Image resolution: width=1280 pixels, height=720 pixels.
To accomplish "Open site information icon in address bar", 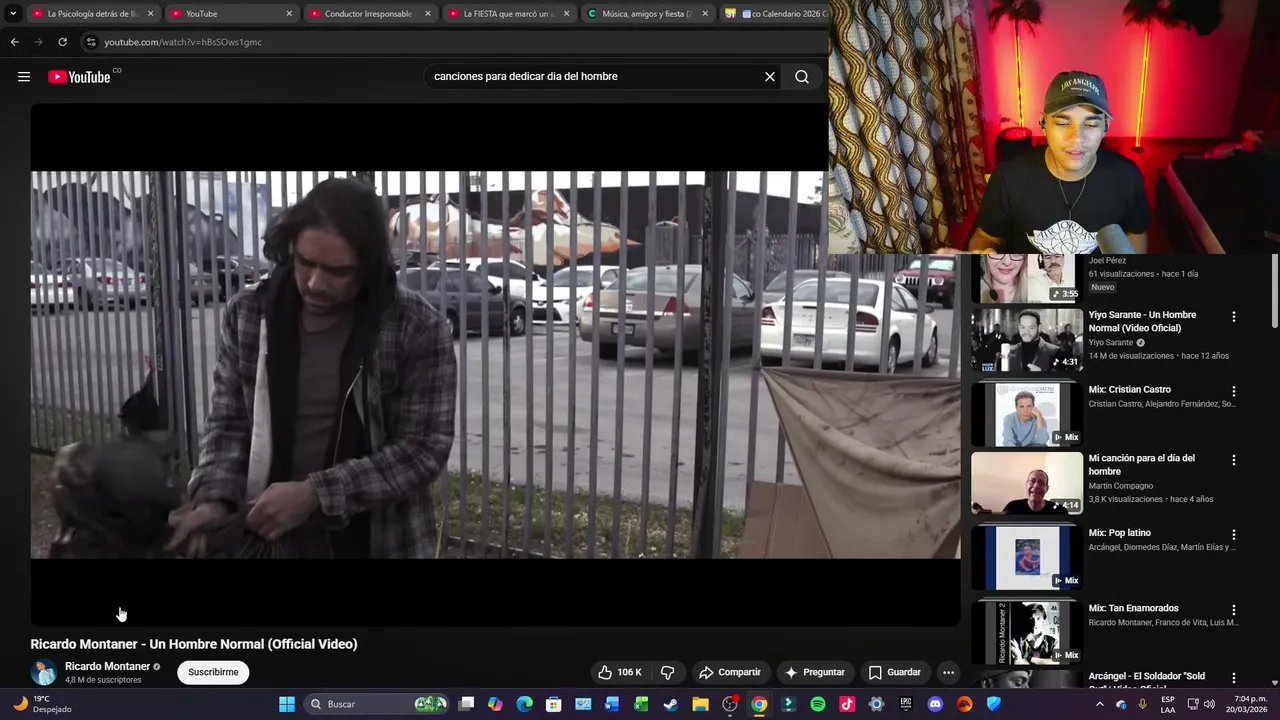I will (91, 42).
